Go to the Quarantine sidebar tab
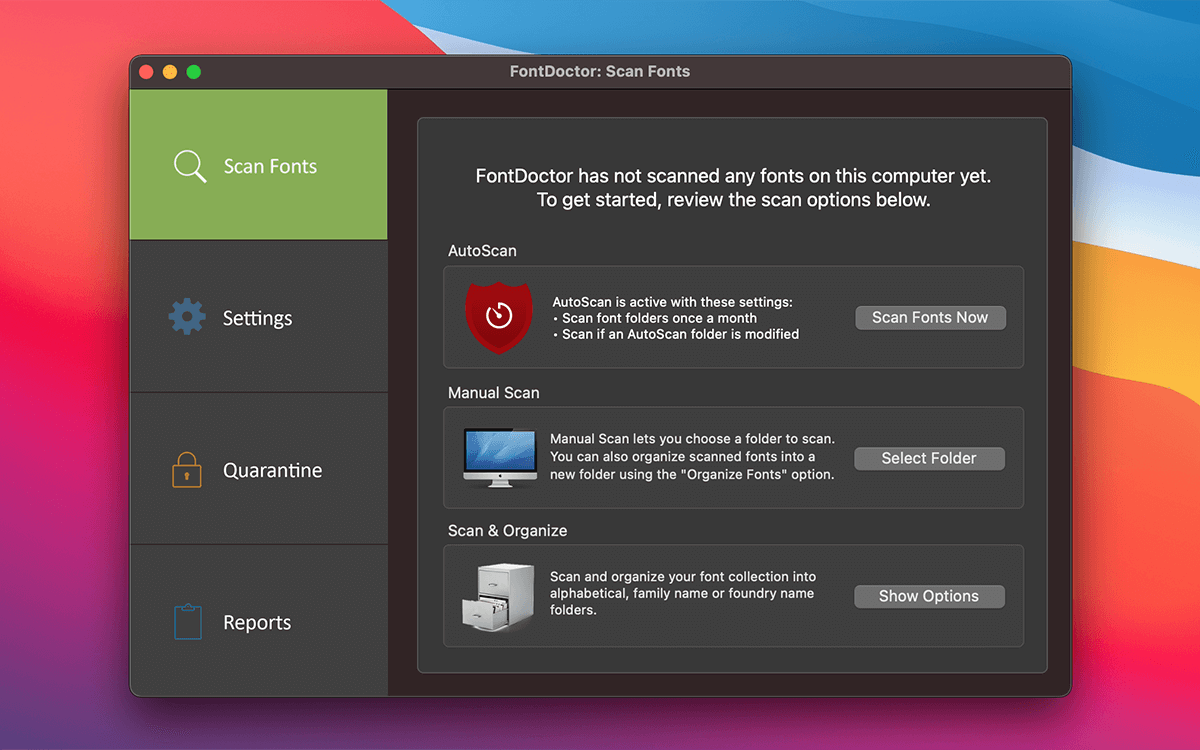The image size is (1200, 750). point(258,469)
